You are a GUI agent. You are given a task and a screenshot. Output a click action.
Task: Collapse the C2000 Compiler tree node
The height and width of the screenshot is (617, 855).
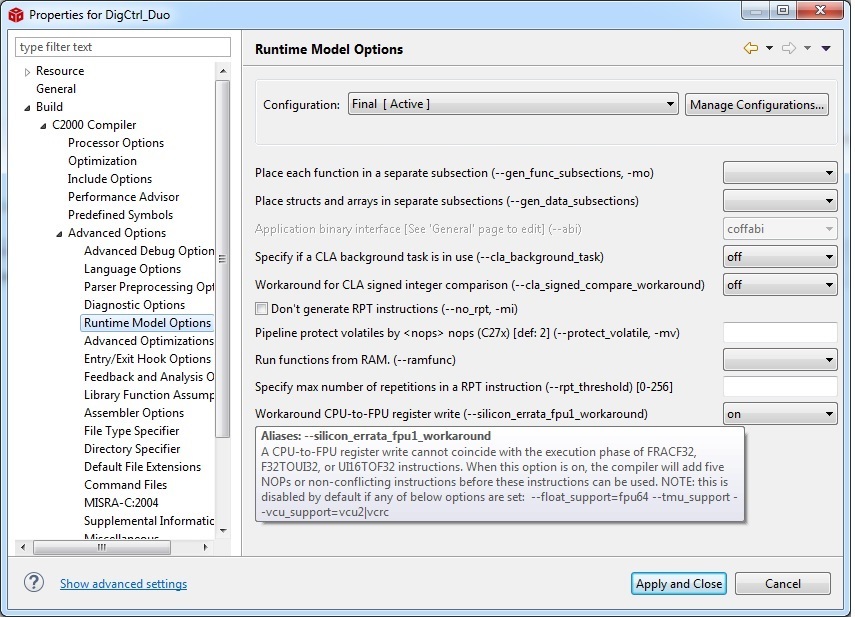(43, 125)
